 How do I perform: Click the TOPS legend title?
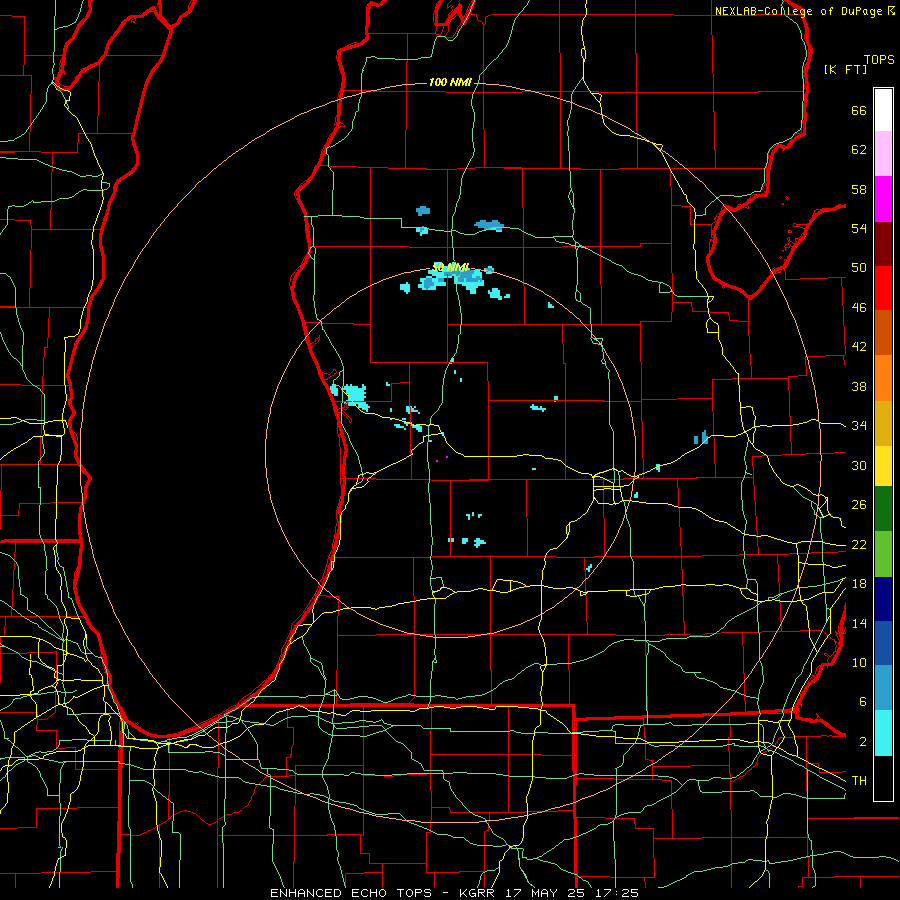point(879,60)
